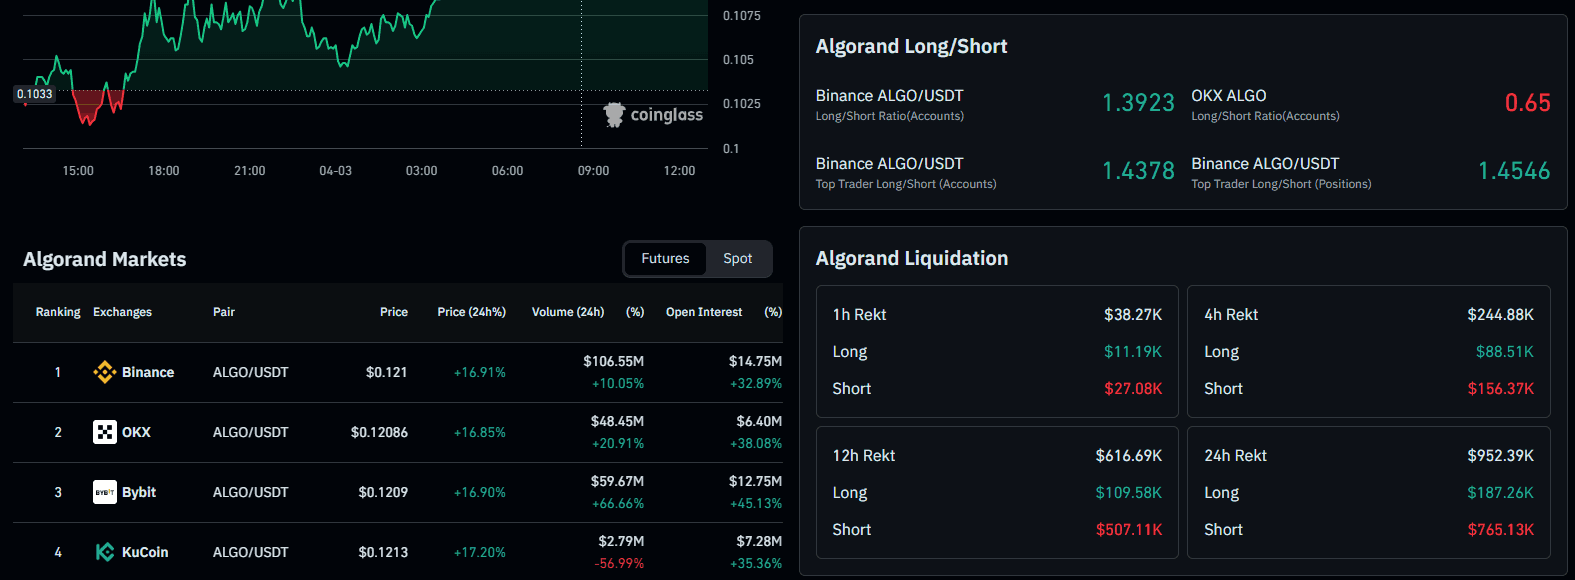Click the 09:00 time marker on chart

tap(593, 171)
